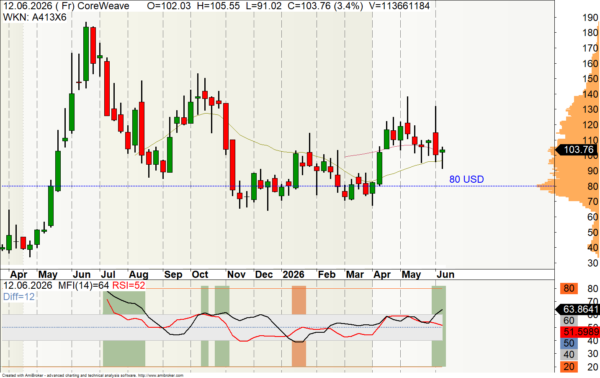
Task: Click the Diff=12 indicator label
Action: [19, 297]
